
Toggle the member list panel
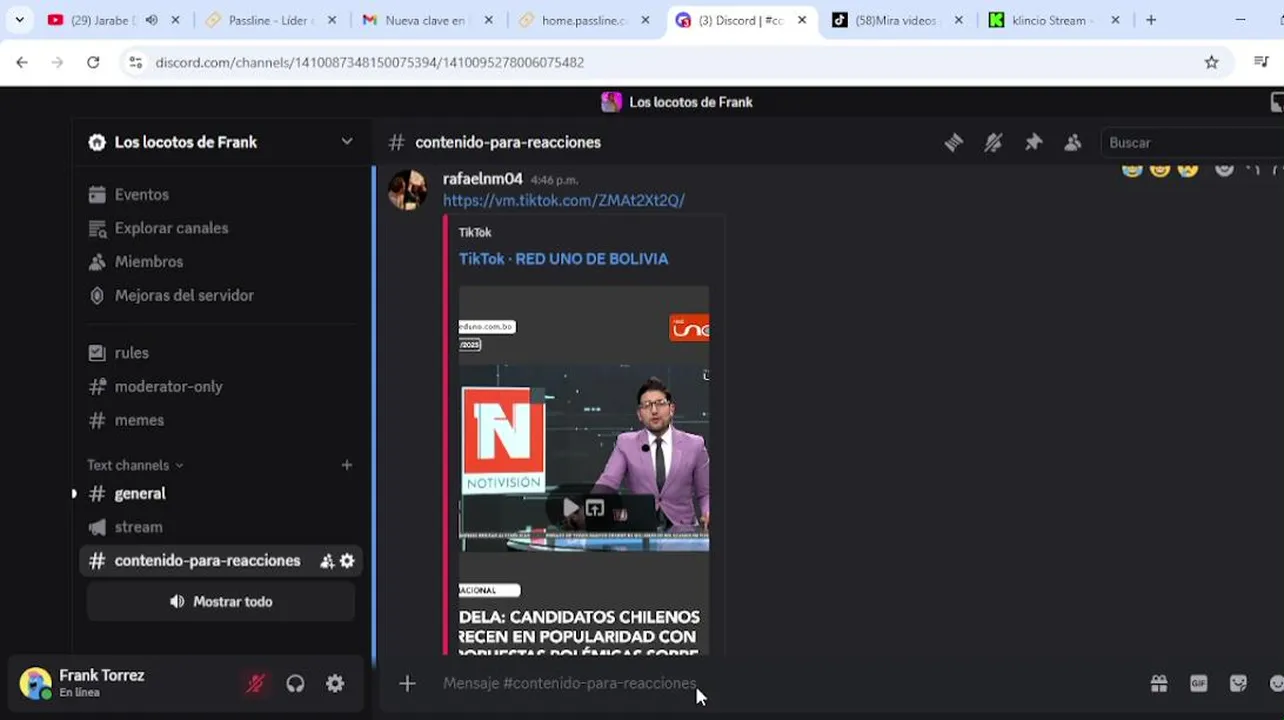(1073, 143)
